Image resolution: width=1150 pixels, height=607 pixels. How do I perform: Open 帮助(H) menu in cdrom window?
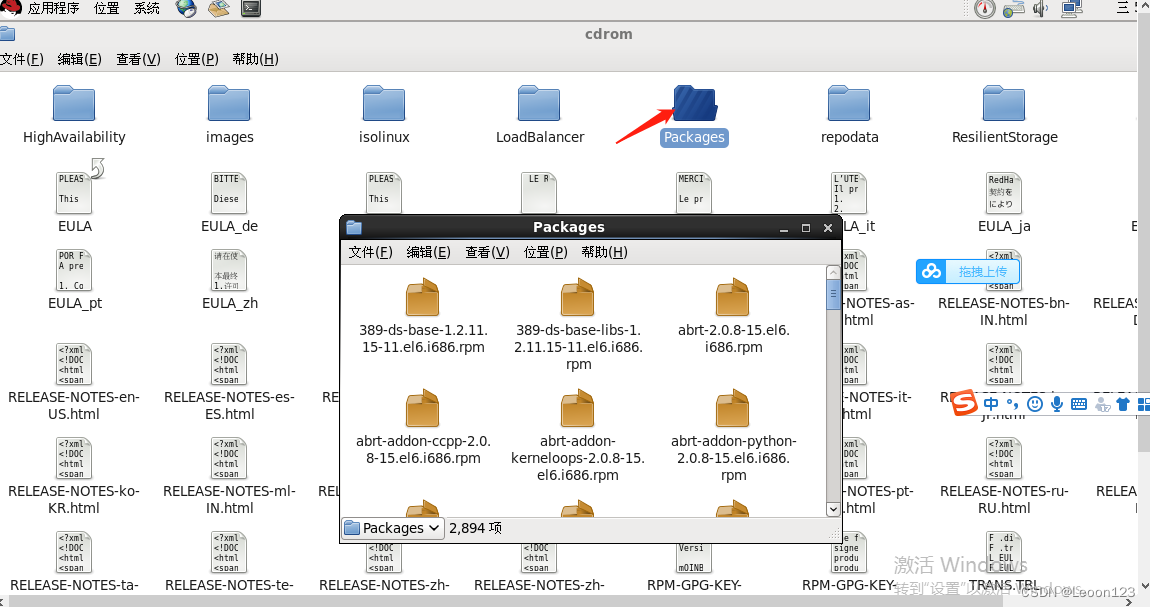255,59
